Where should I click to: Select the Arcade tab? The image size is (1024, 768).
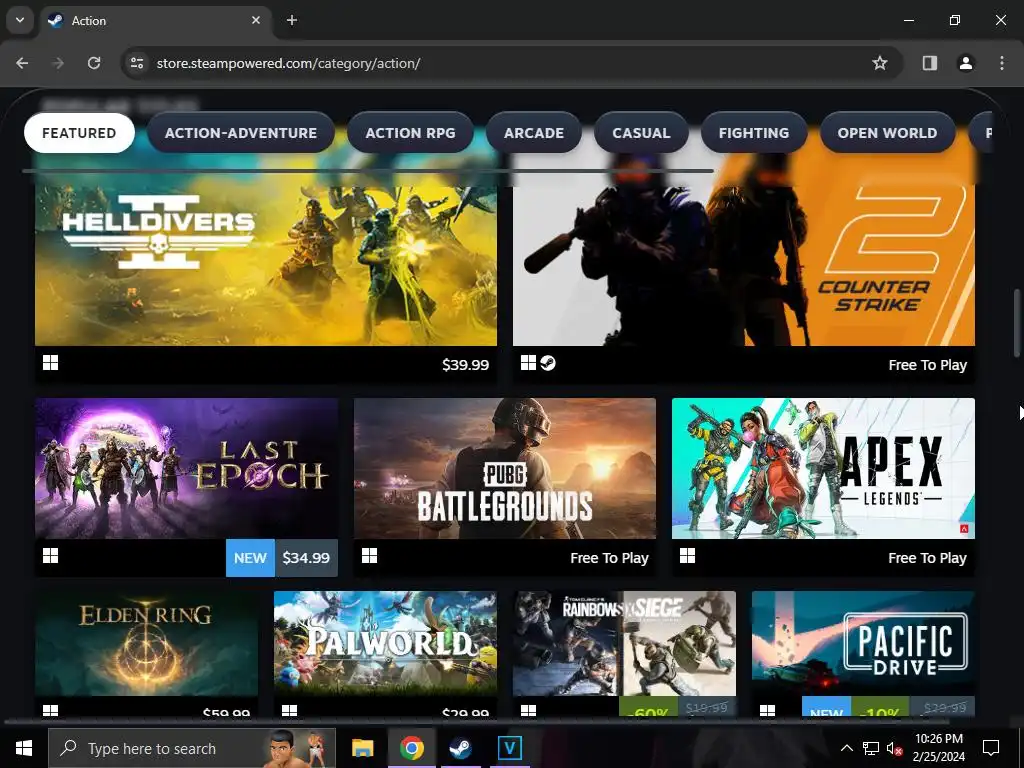[534, 133]
